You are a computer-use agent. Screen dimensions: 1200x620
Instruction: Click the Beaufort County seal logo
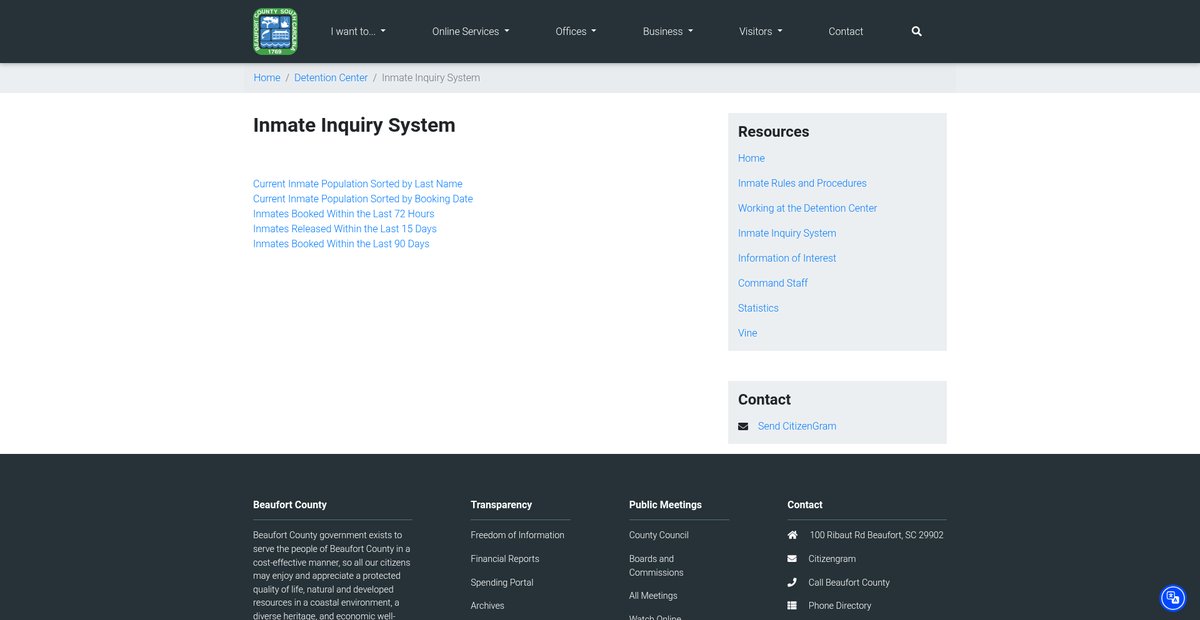[275, 32]
